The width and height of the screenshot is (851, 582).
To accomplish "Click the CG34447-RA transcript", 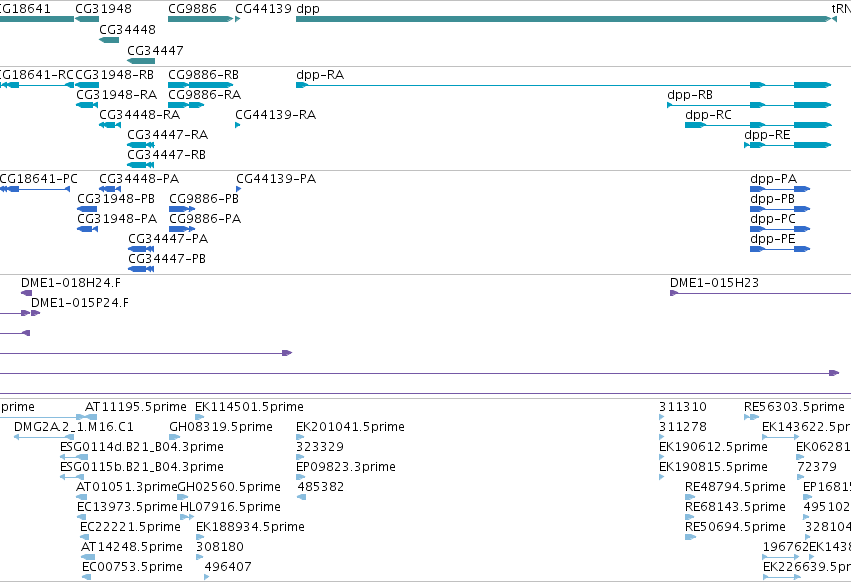I will tap(141, 145).
